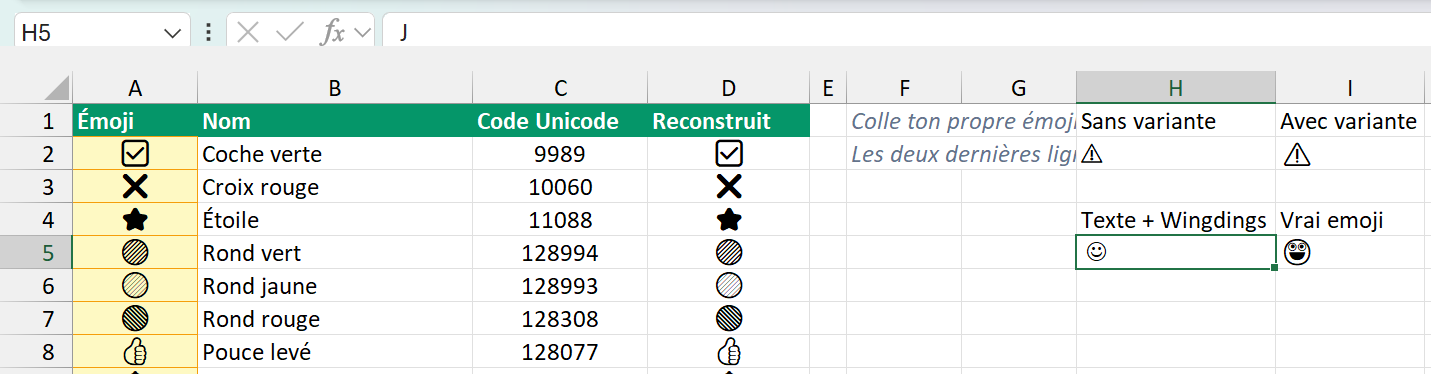The height and width of the screenshot is (374, 1431).
Task: Select the reconstructed checkbox emoji in column D
Action: (729, 154)
